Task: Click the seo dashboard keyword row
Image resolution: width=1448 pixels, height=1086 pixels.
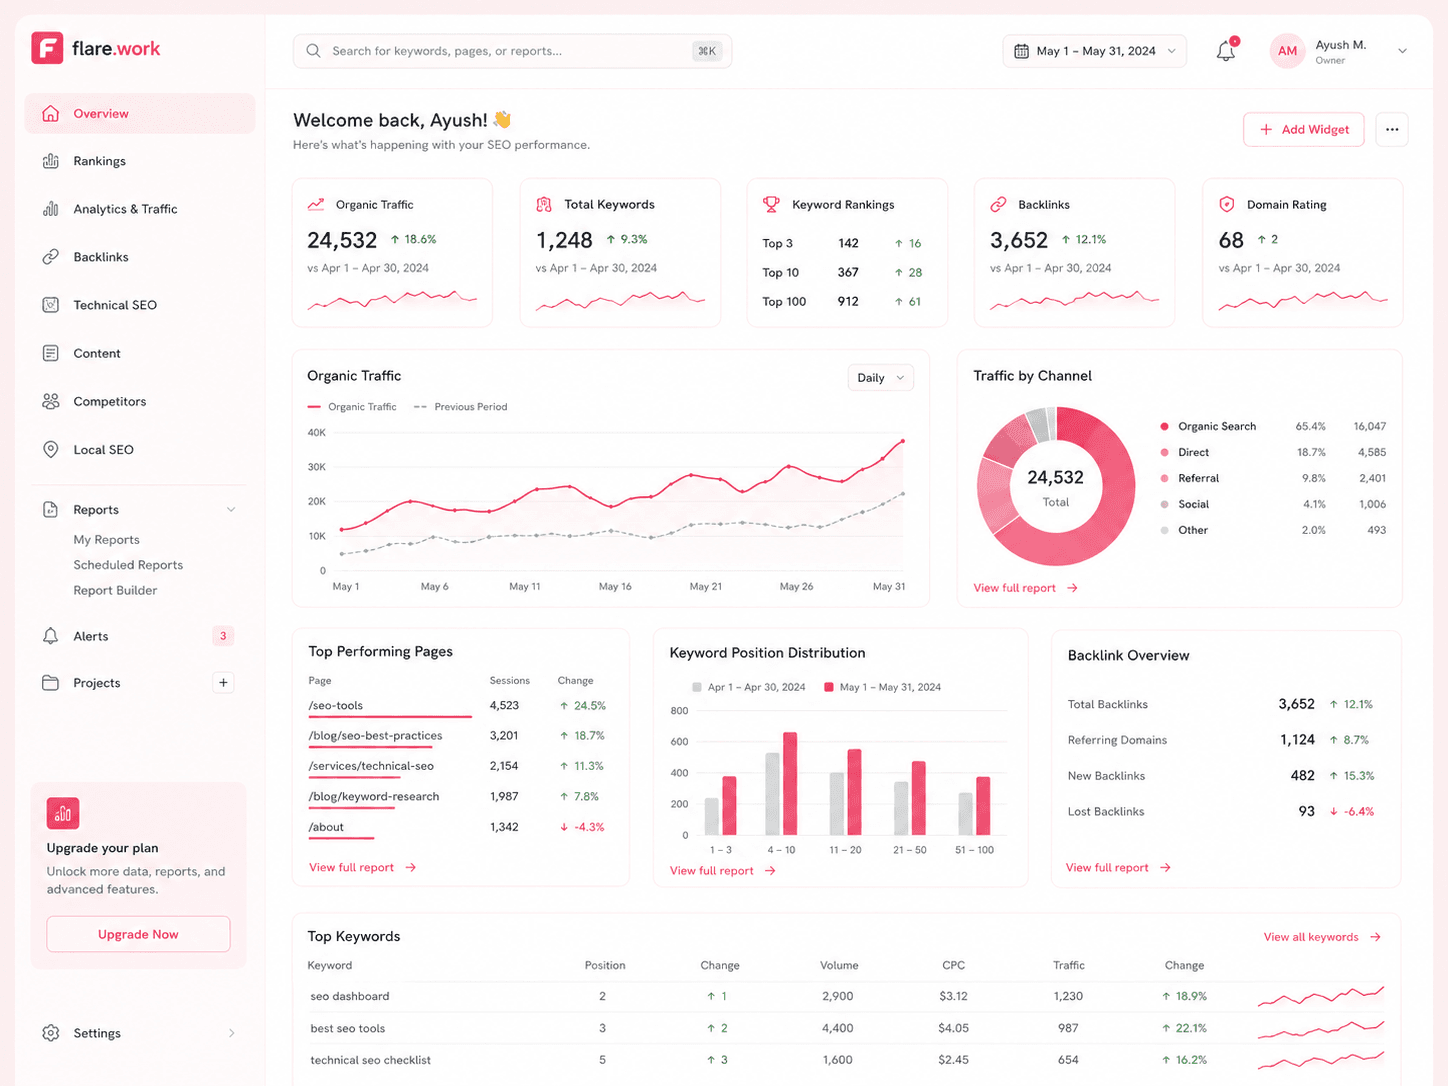Action: pos(846,997)
